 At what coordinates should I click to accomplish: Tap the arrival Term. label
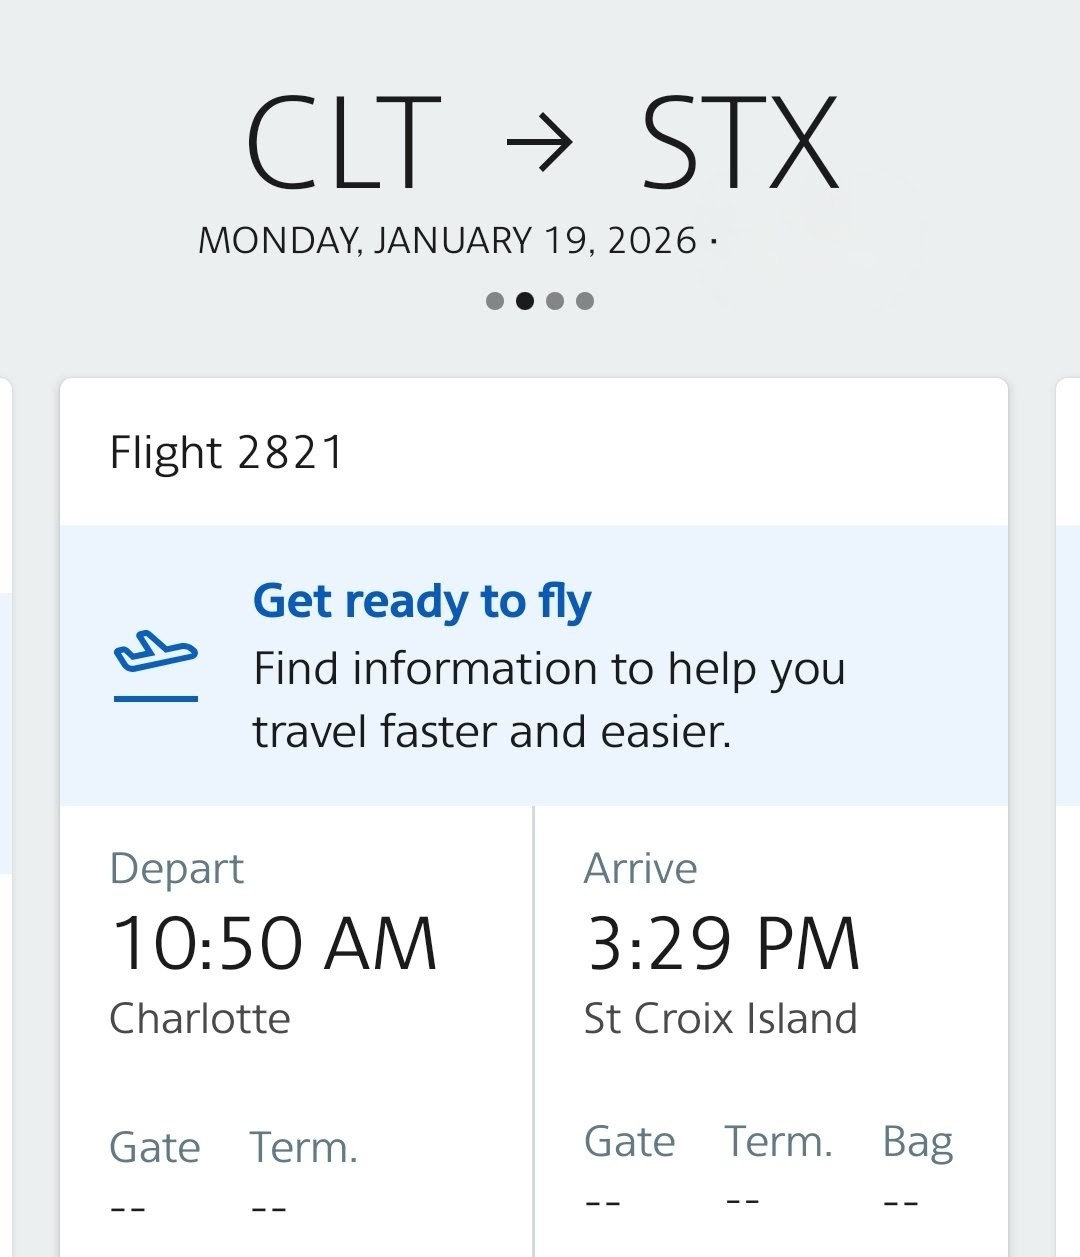[x=778, y=1141]
